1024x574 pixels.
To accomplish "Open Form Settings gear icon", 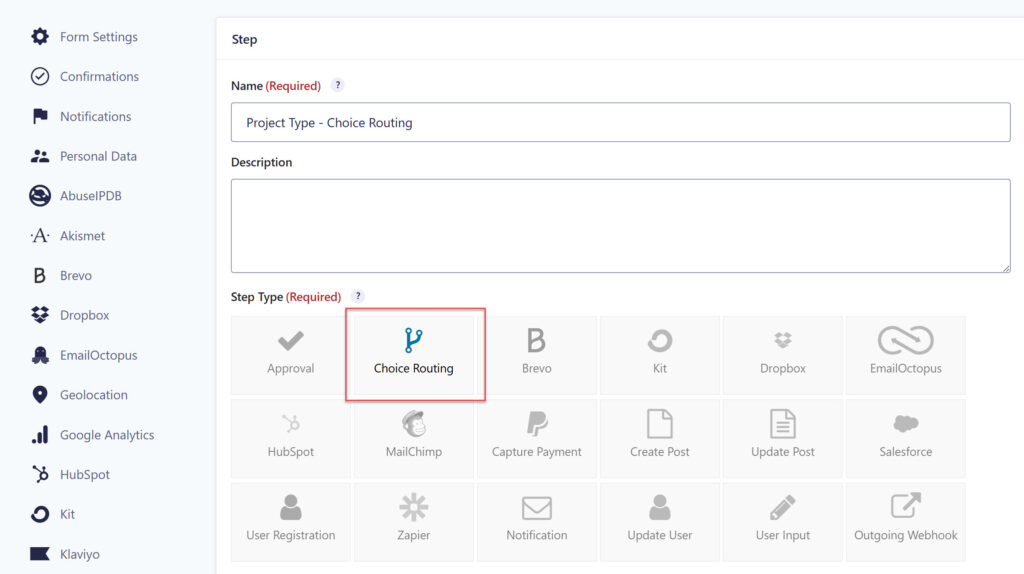I will [40, 37].
